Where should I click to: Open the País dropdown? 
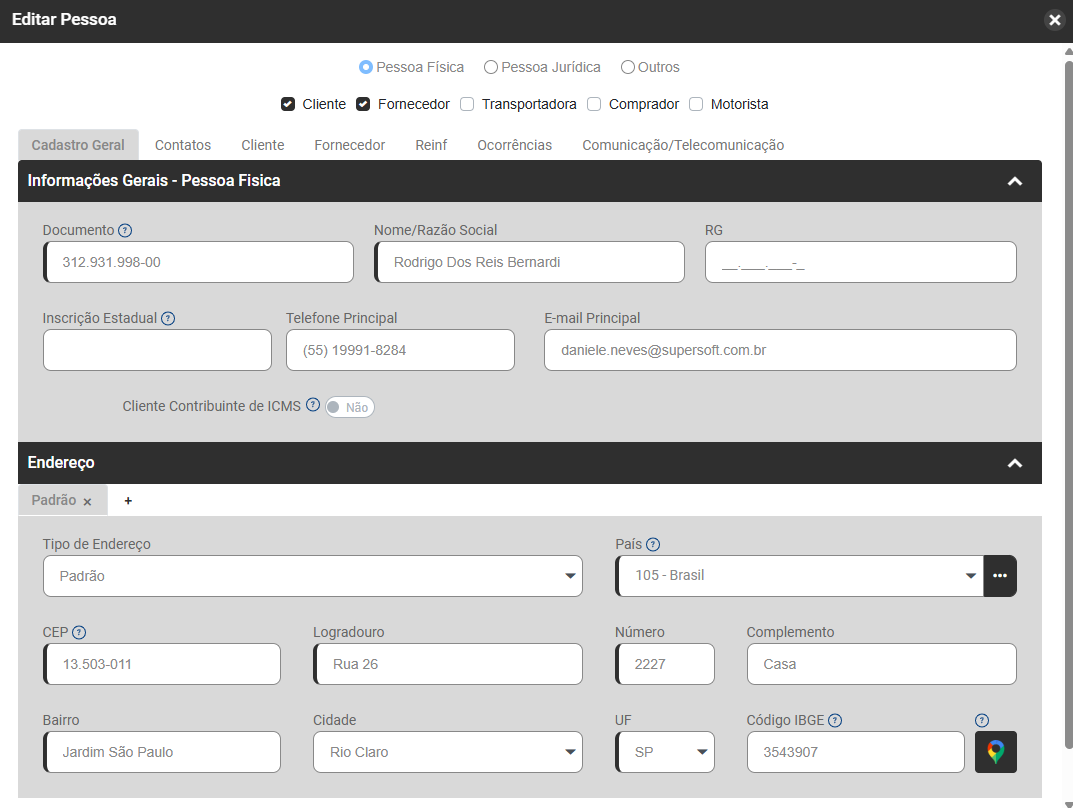tap(799, 576)
